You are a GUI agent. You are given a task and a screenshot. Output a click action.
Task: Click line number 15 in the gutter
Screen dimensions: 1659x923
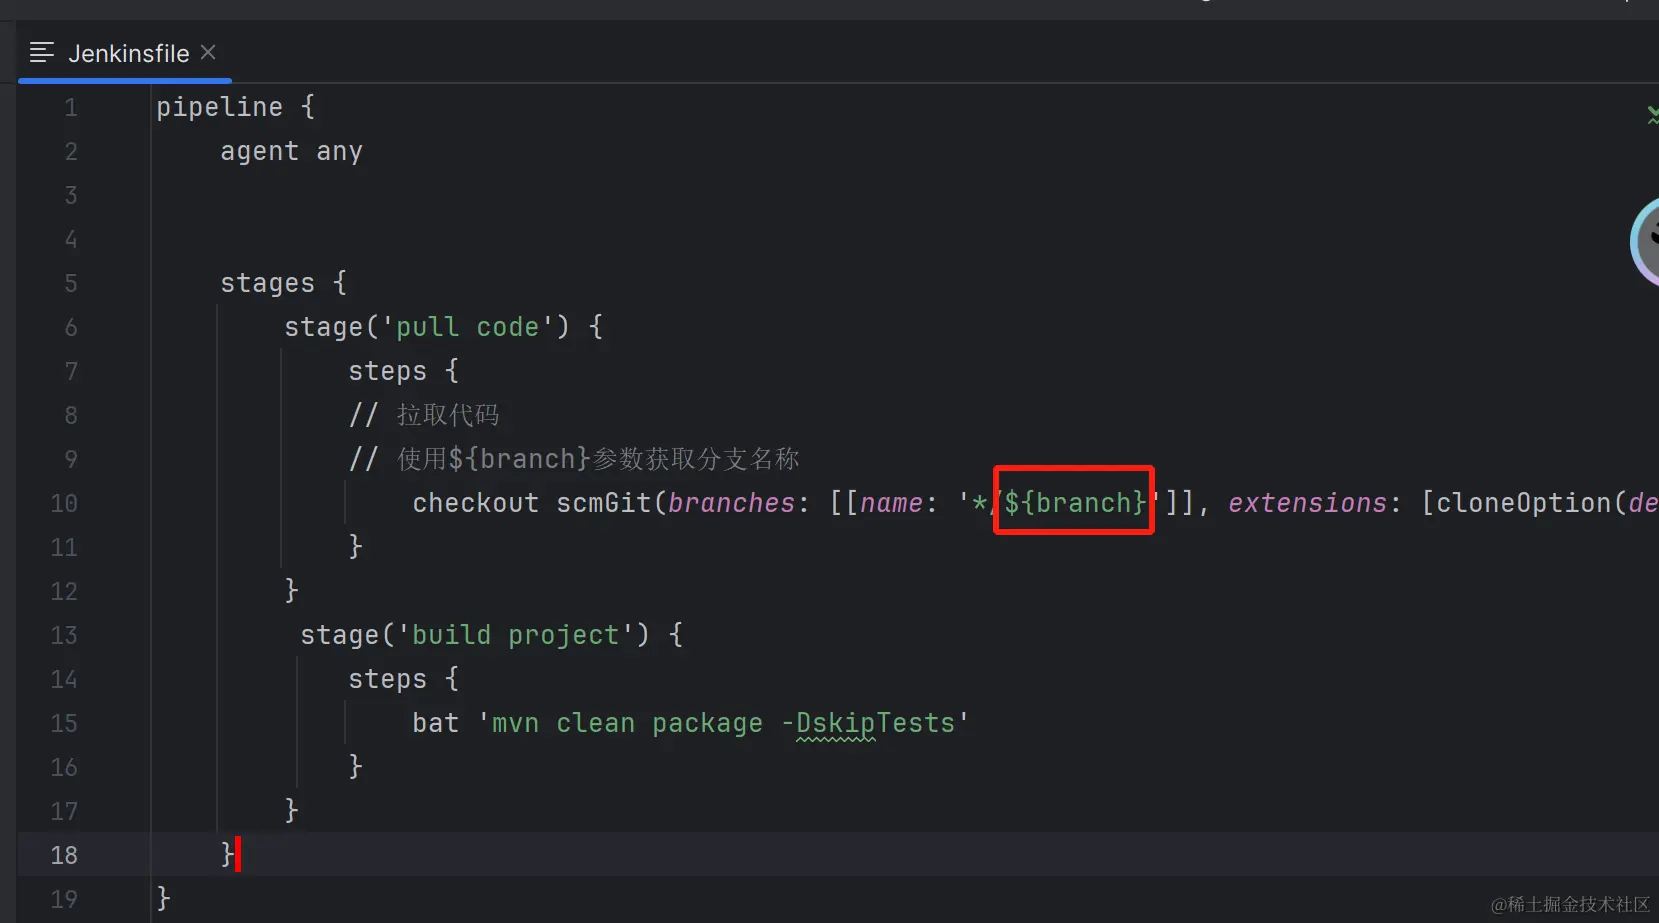tap(64, 723)
